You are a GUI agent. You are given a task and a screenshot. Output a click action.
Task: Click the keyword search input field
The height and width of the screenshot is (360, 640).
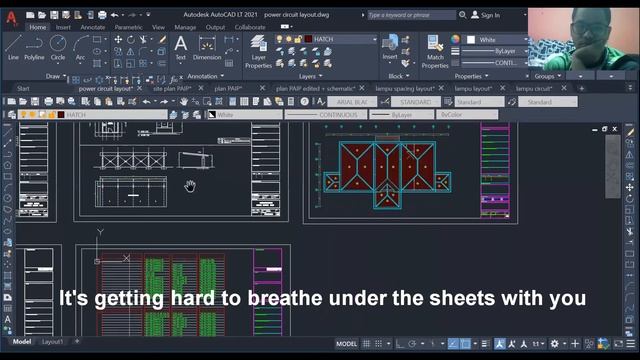pyautogui.click(x=411, y=15)
